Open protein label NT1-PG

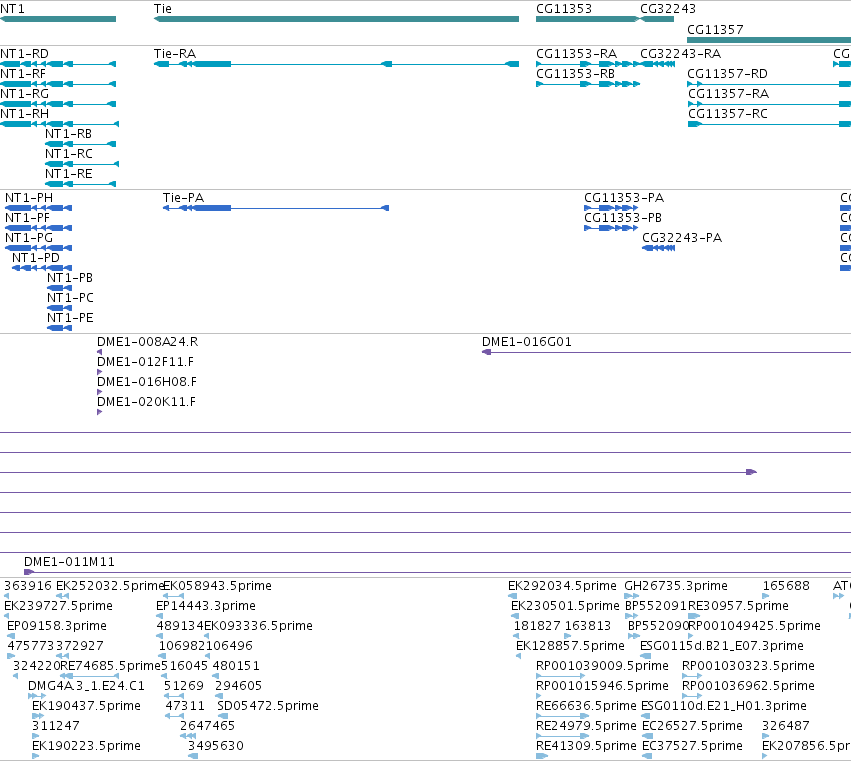pyautogui.click(x=29, y=238)
